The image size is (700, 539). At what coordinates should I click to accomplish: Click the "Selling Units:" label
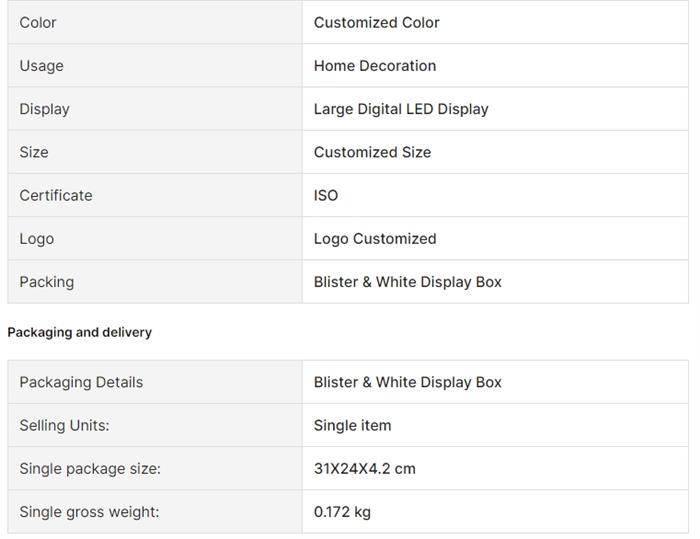click(x=64, y=425)
